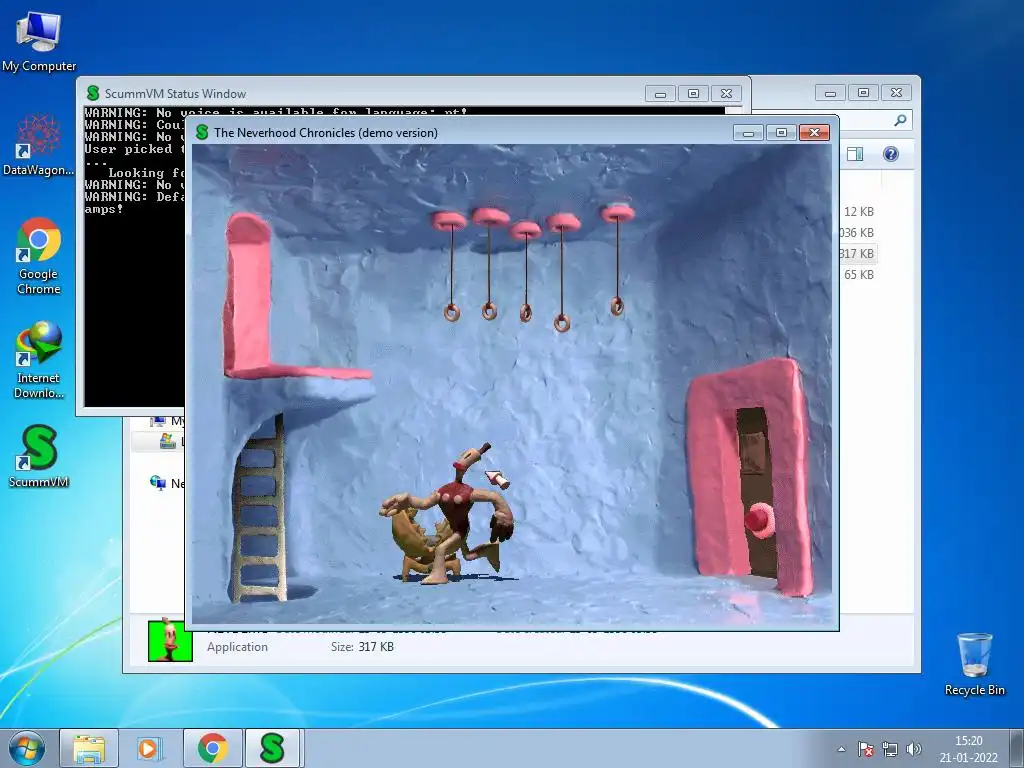Pull the rightmost hanging ring in the game

click(617, 305)
